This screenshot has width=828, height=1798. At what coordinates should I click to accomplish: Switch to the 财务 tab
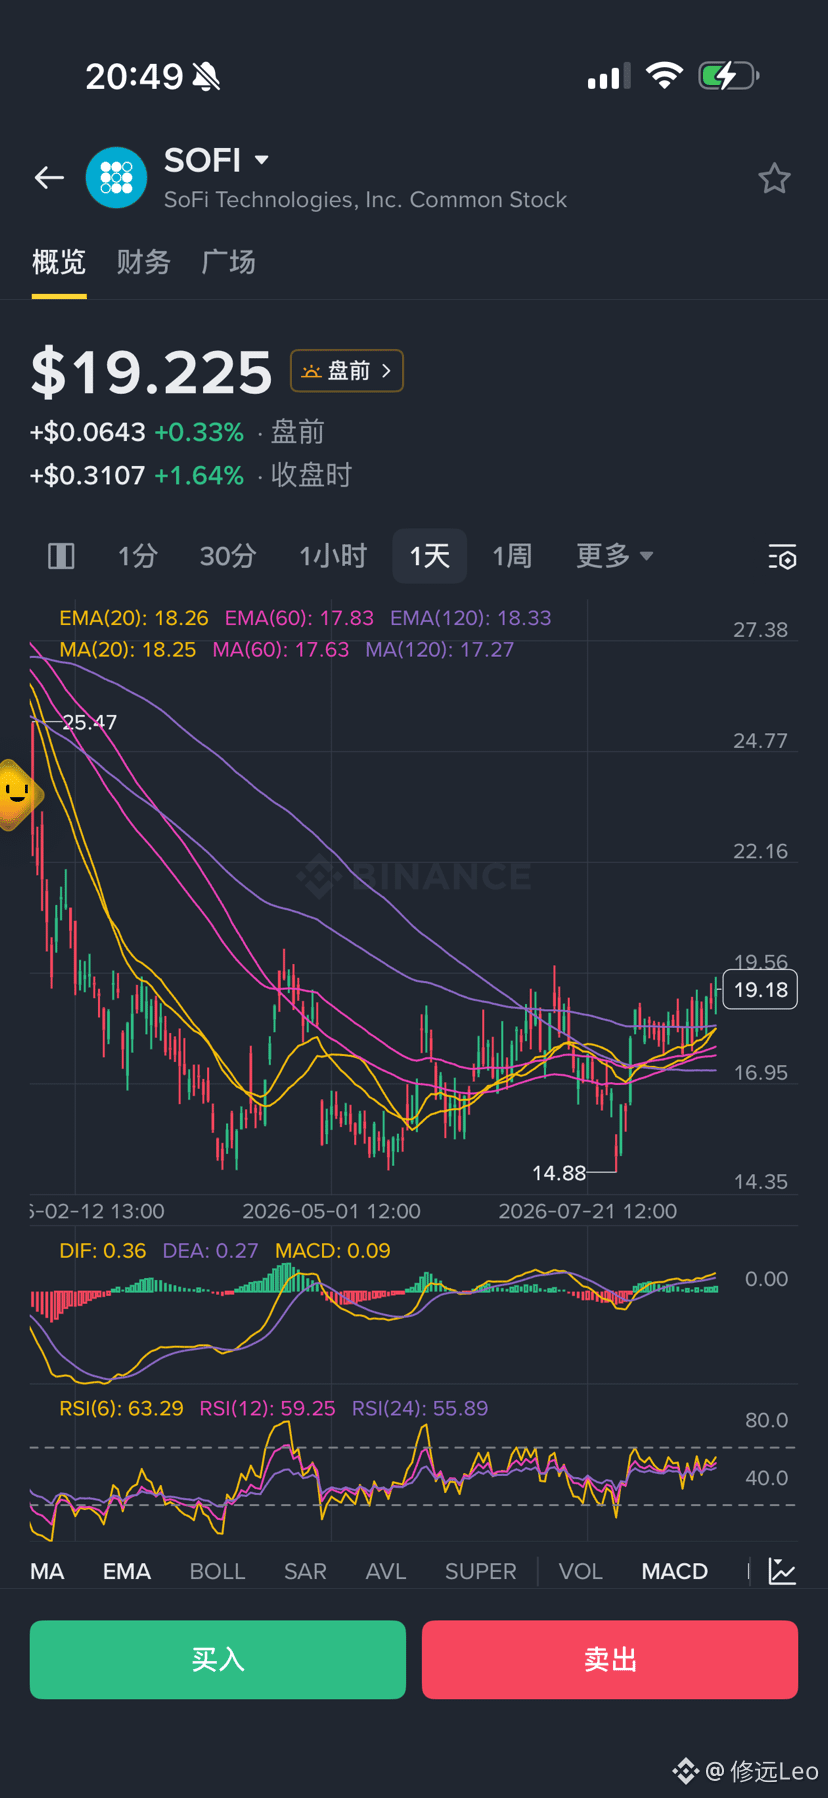pos(144,262)
